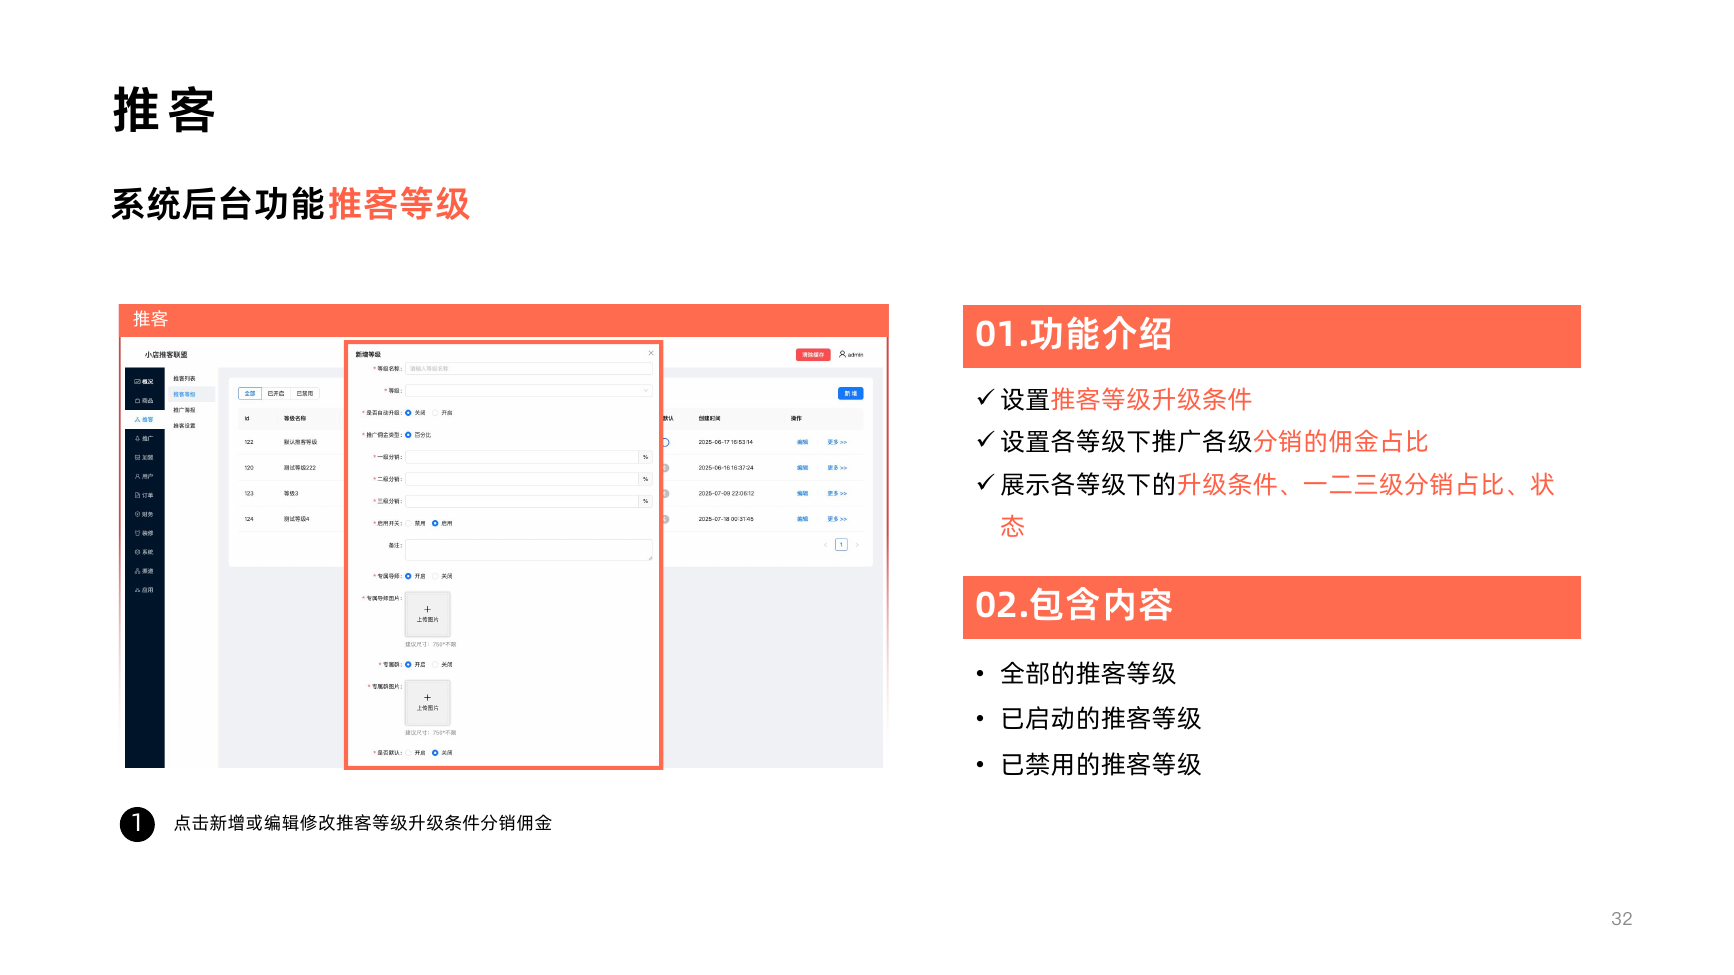Open the 渠道 sidebar item
This screenshot has width=1734, height=975.
[x=144, y=572]
